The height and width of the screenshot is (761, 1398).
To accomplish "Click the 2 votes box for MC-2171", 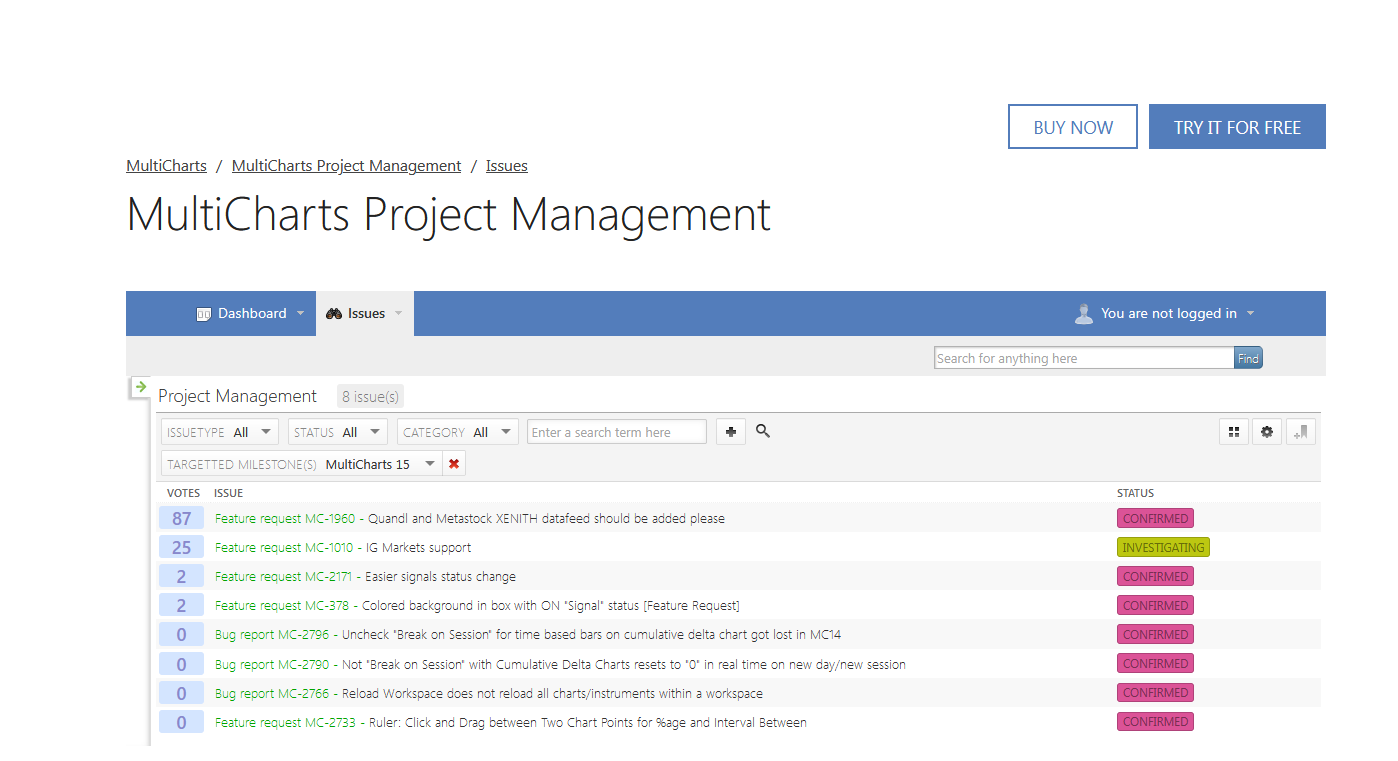I will [181, 577].
